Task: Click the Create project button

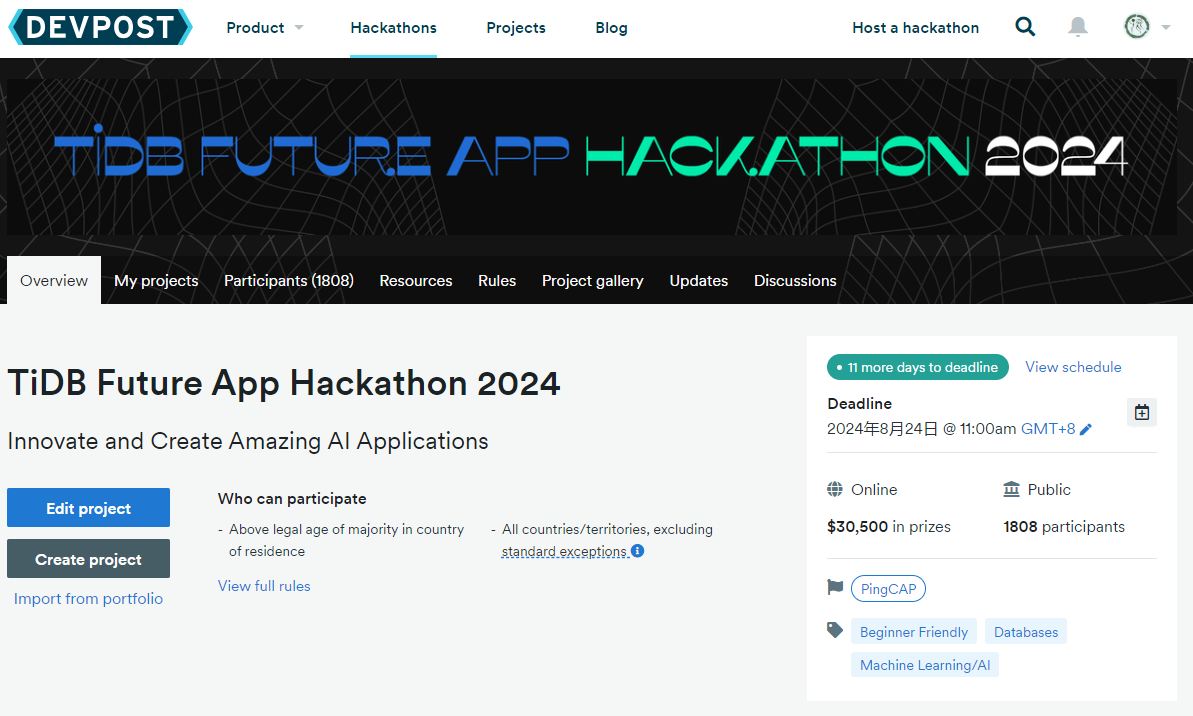Action: point(88,558)
